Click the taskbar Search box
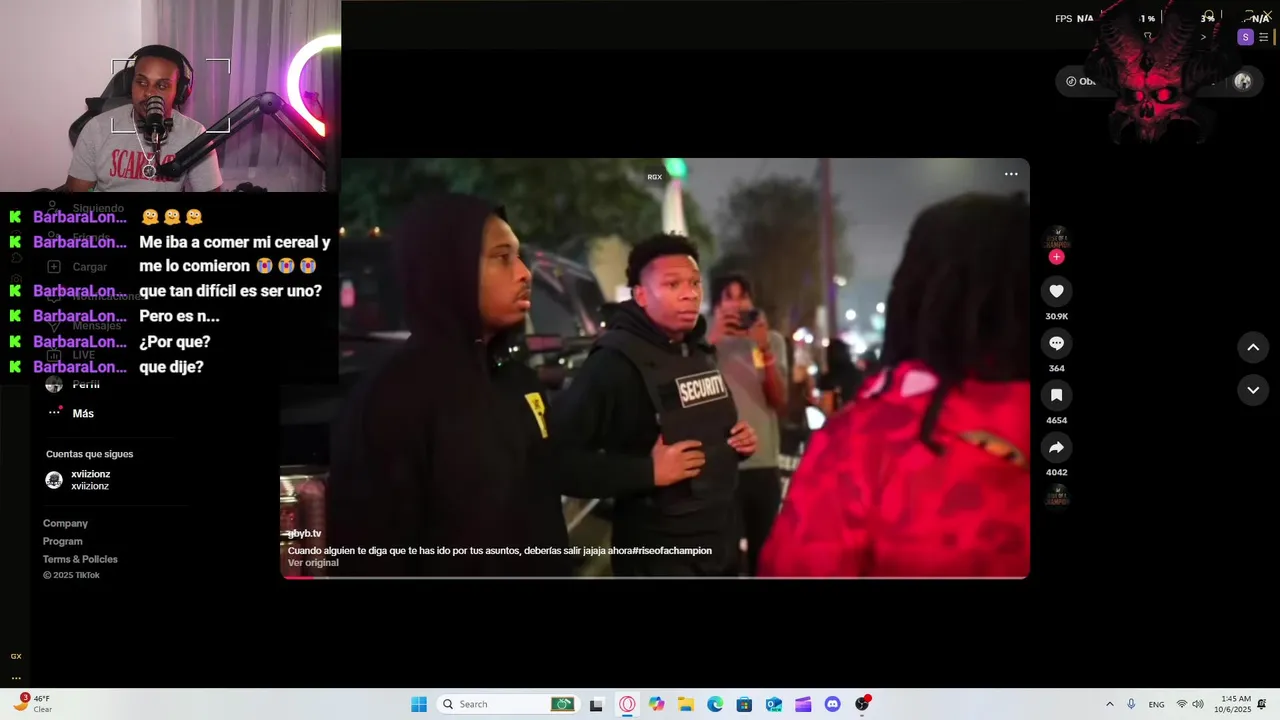Image resolution: width=1280 pixels, height=720 pixels. 508,704
